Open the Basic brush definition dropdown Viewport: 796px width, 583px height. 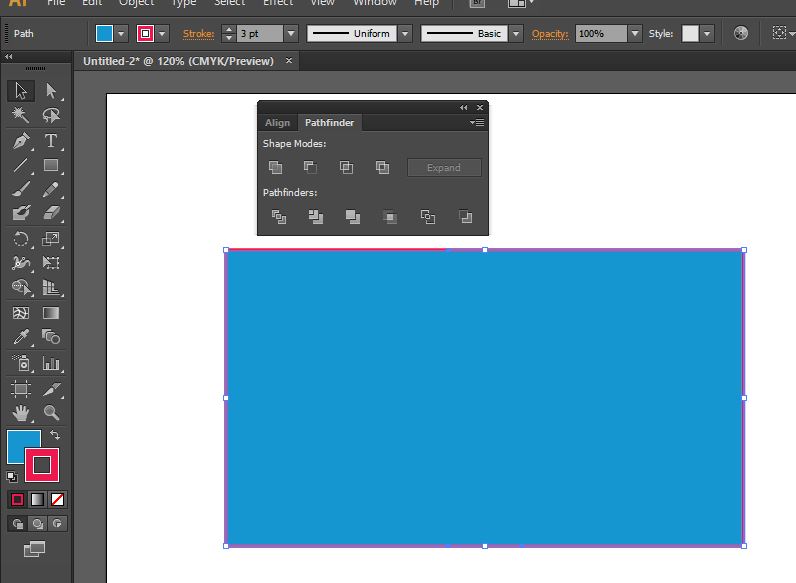pos(516,33)
